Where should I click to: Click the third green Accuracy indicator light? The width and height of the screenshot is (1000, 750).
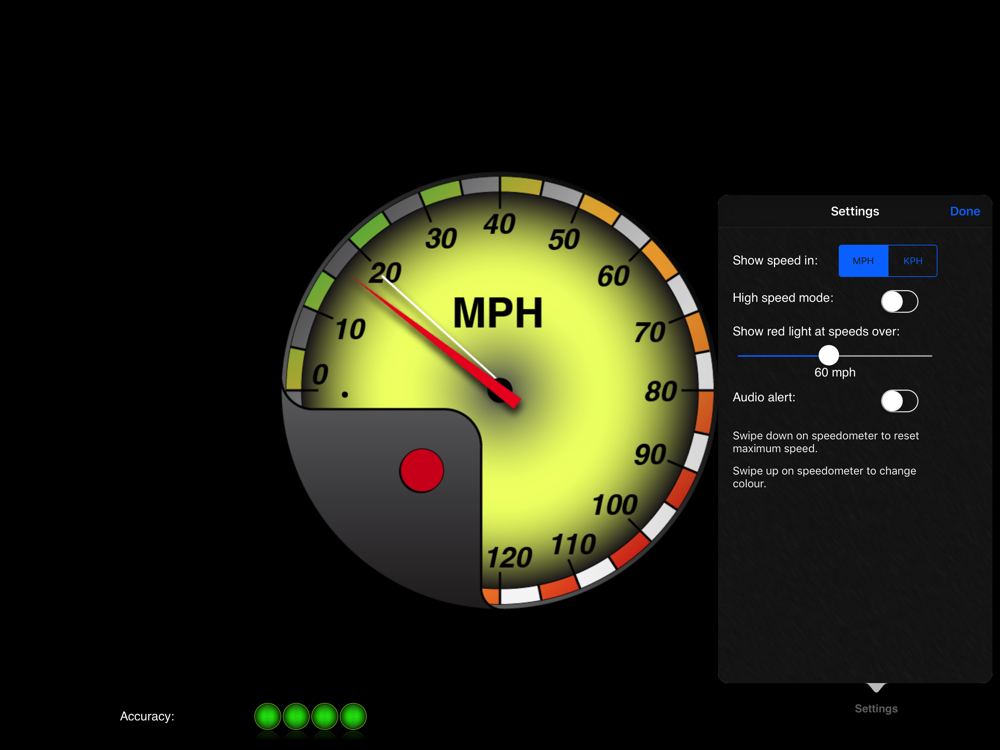click(x=325, y=716)
